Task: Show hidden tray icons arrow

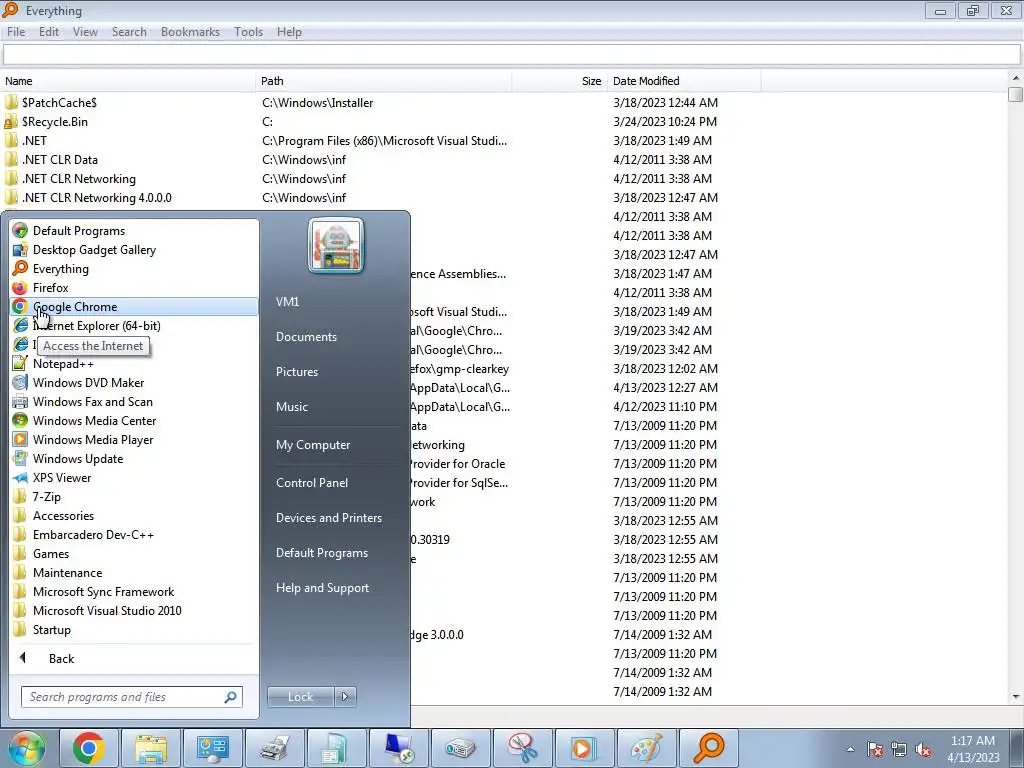Action: tap(850, 749)
